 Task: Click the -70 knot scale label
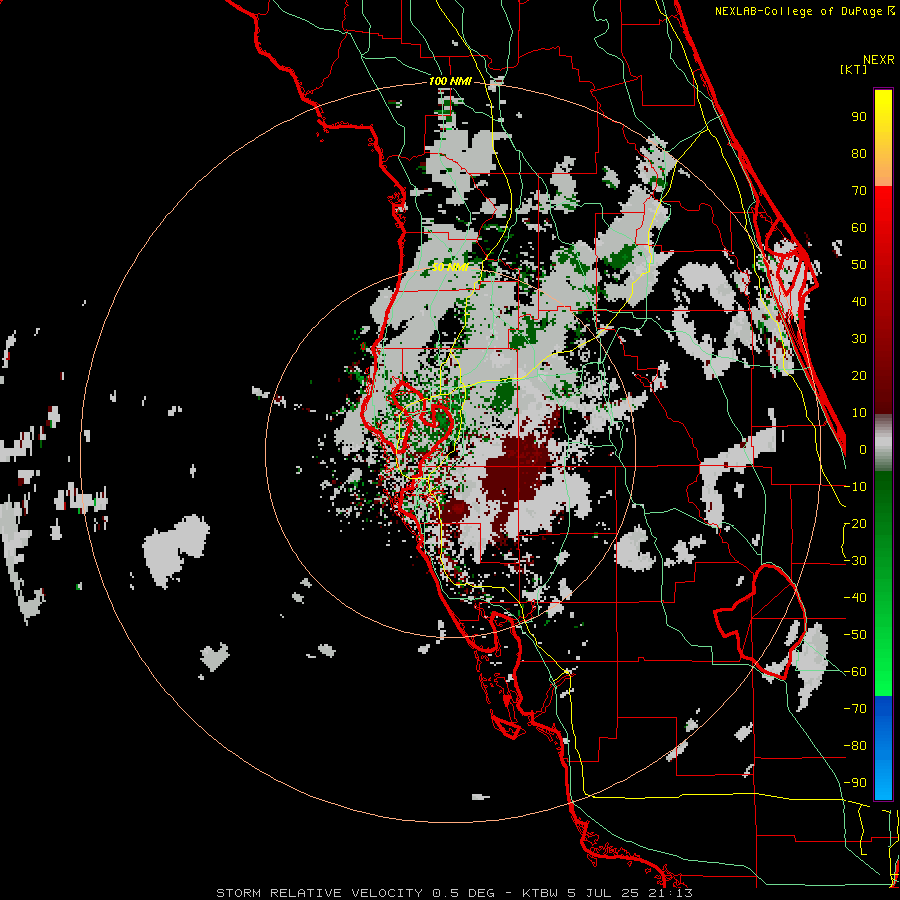855,708
